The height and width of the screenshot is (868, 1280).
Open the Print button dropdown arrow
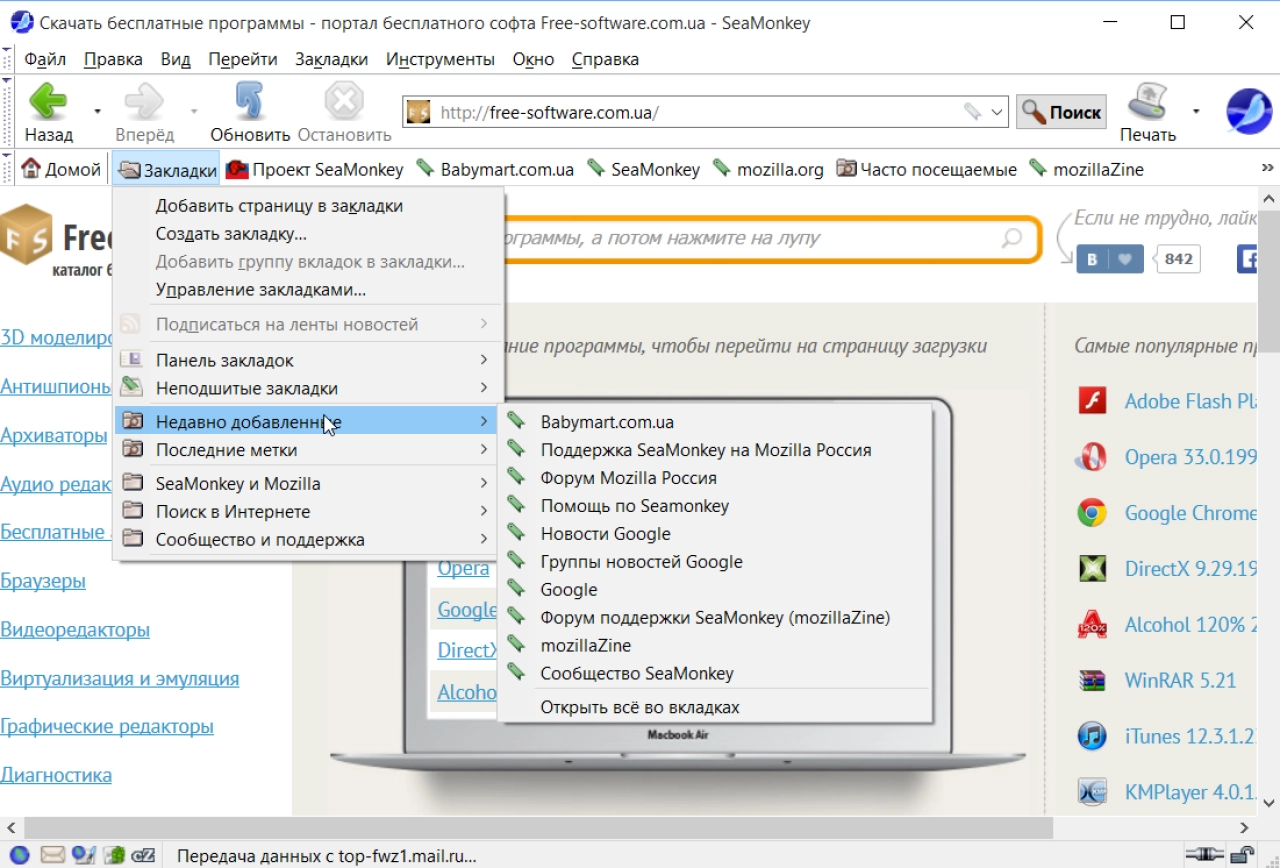[1196, 111]
